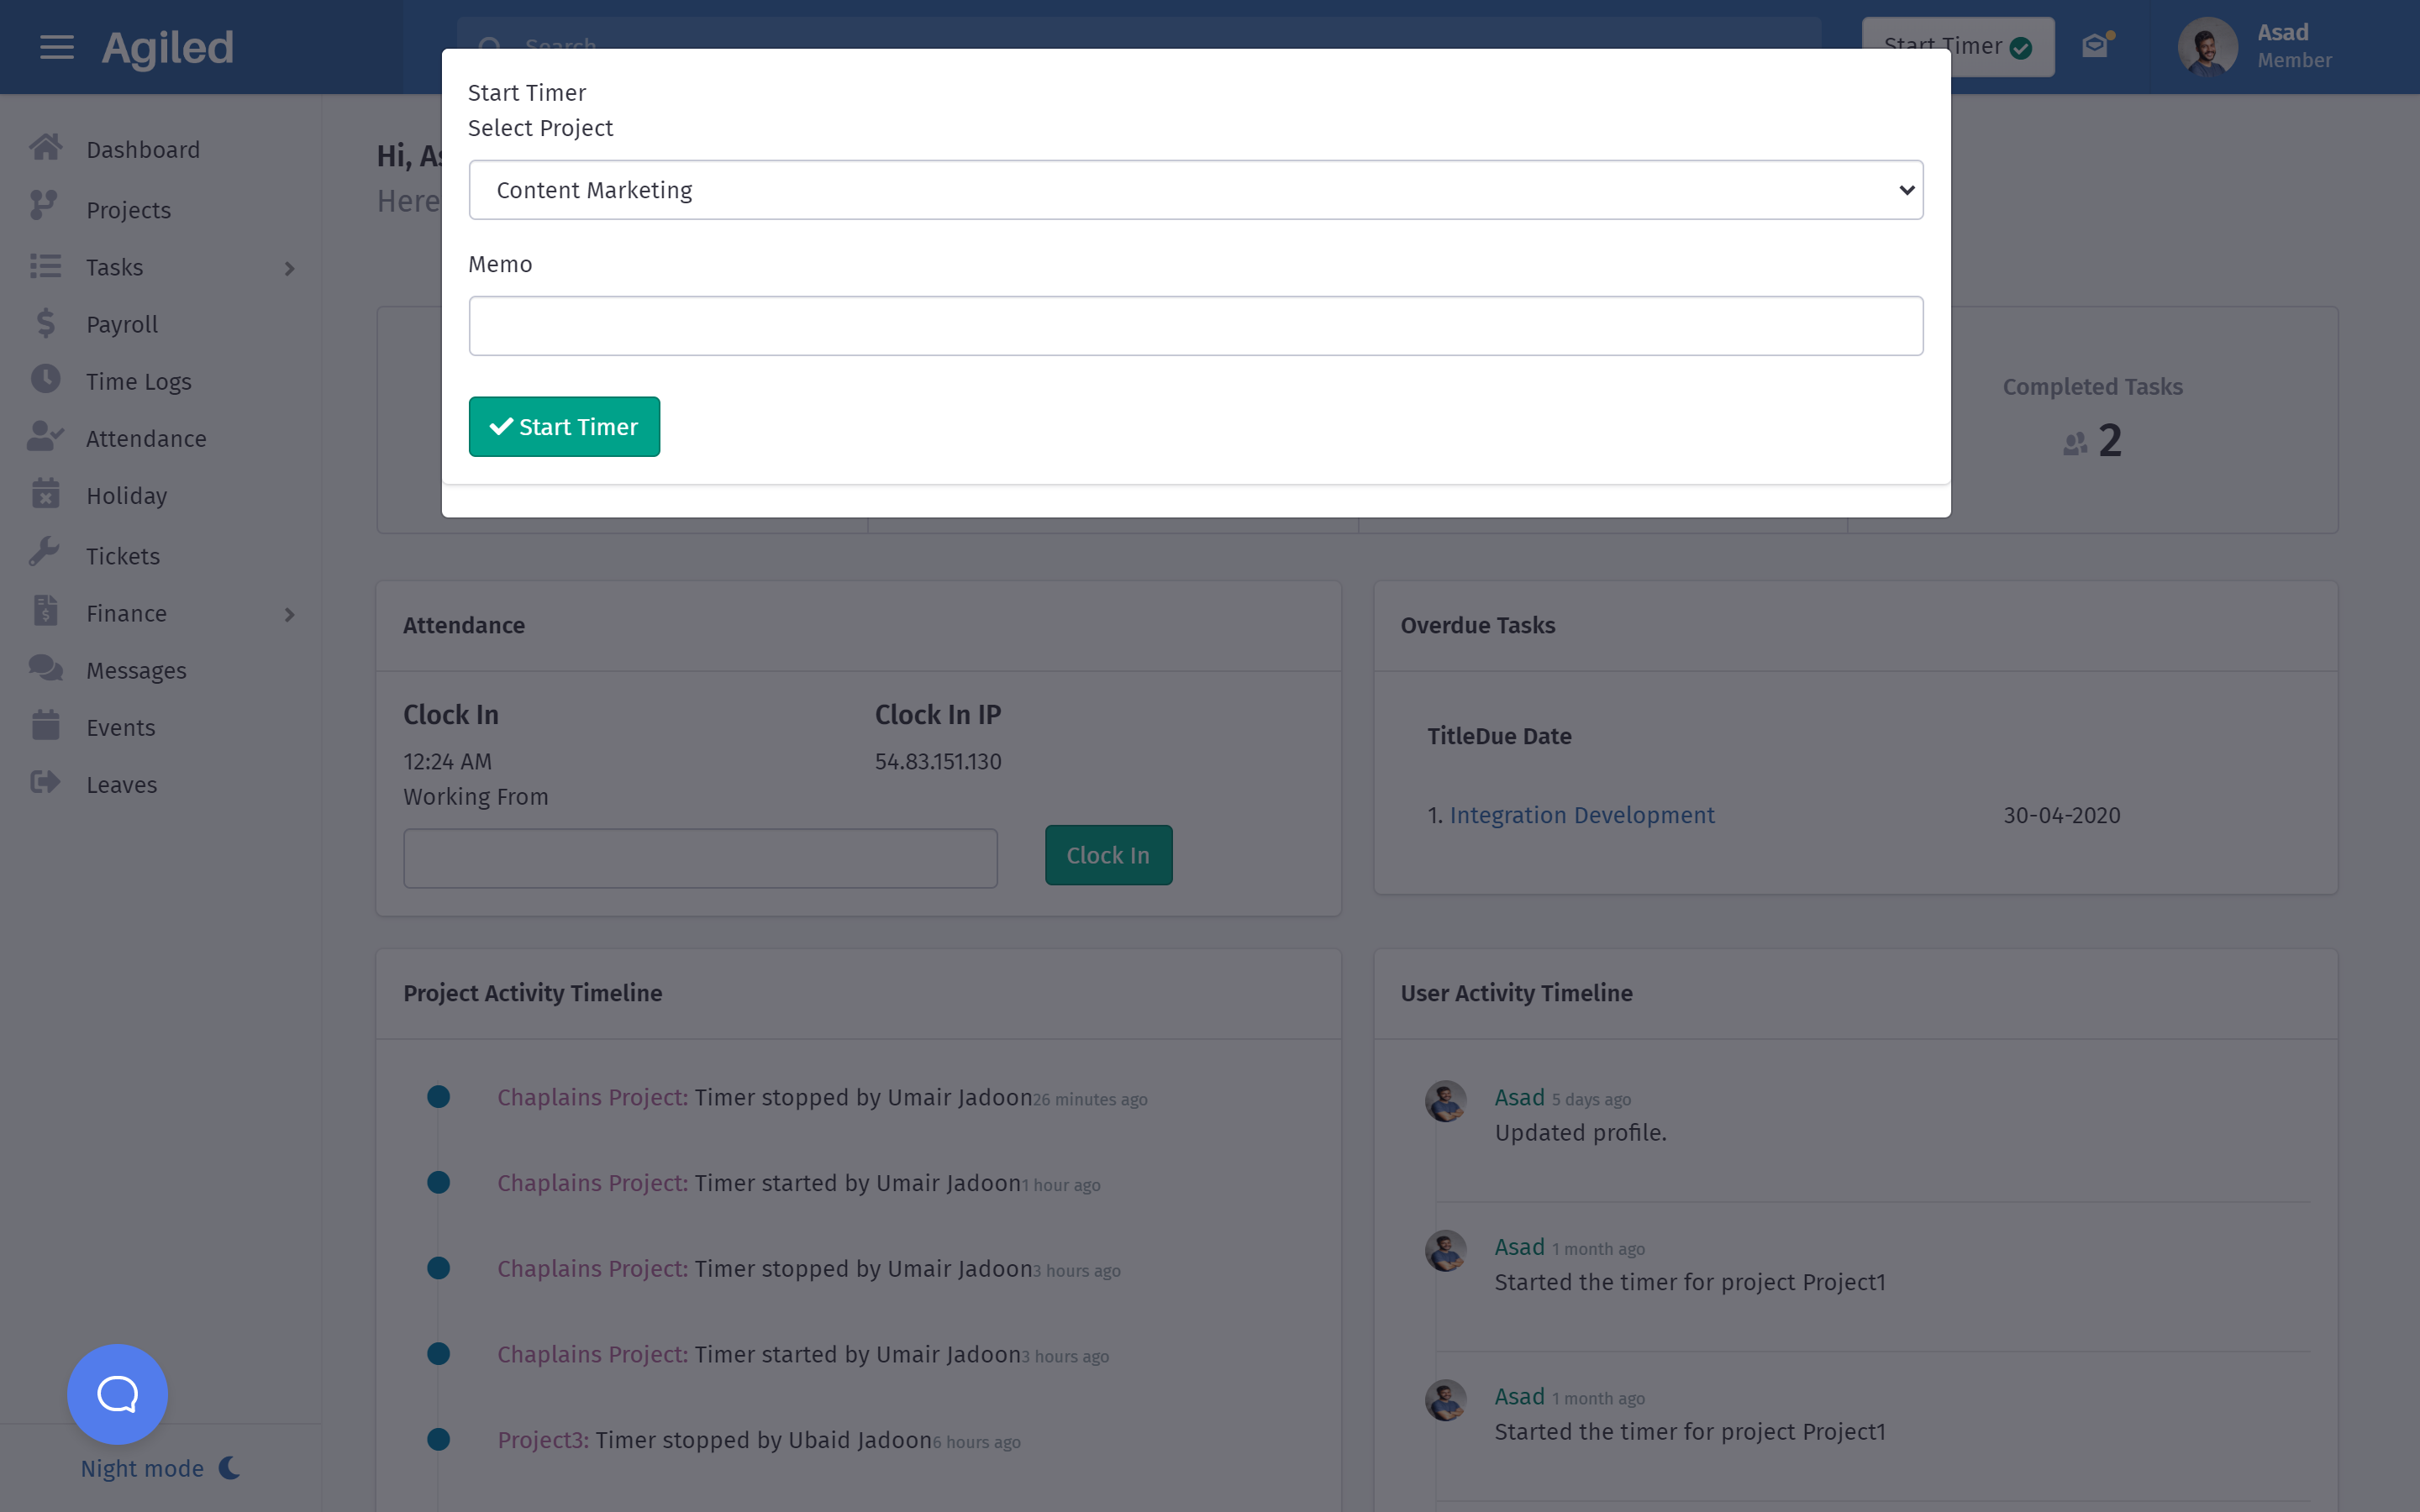This screenshot has height=1512, width=2420.
Task: Click the Time Logs clock icon
Action: [x=45, y=380]
